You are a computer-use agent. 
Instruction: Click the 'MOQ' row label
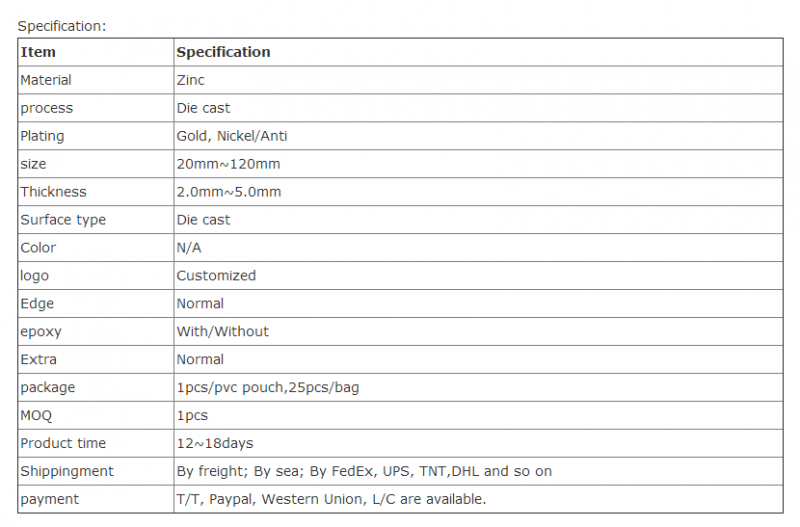click(x=36, y=416)
